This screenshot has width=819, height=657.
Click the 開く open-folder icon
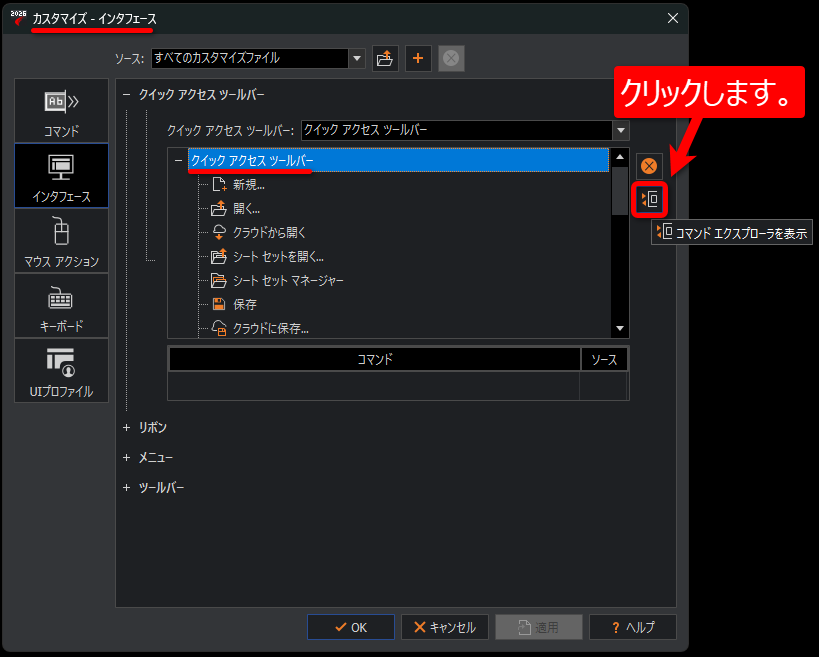tap(219, 208)
